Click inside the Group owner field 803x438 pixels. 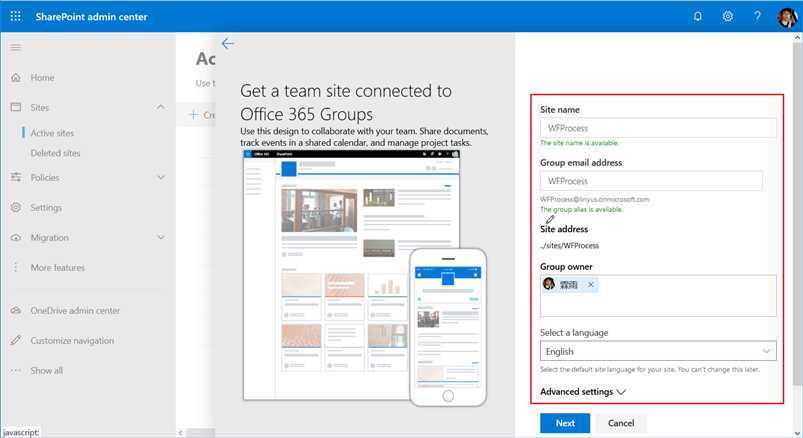pyautogui.click(x=658, y=296)
